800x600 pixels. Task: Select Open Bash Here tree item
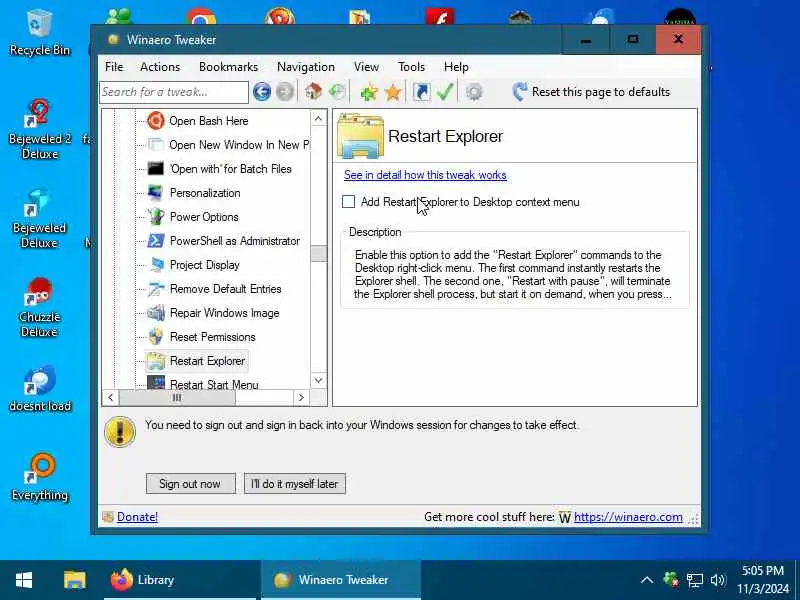coord(209,121)
